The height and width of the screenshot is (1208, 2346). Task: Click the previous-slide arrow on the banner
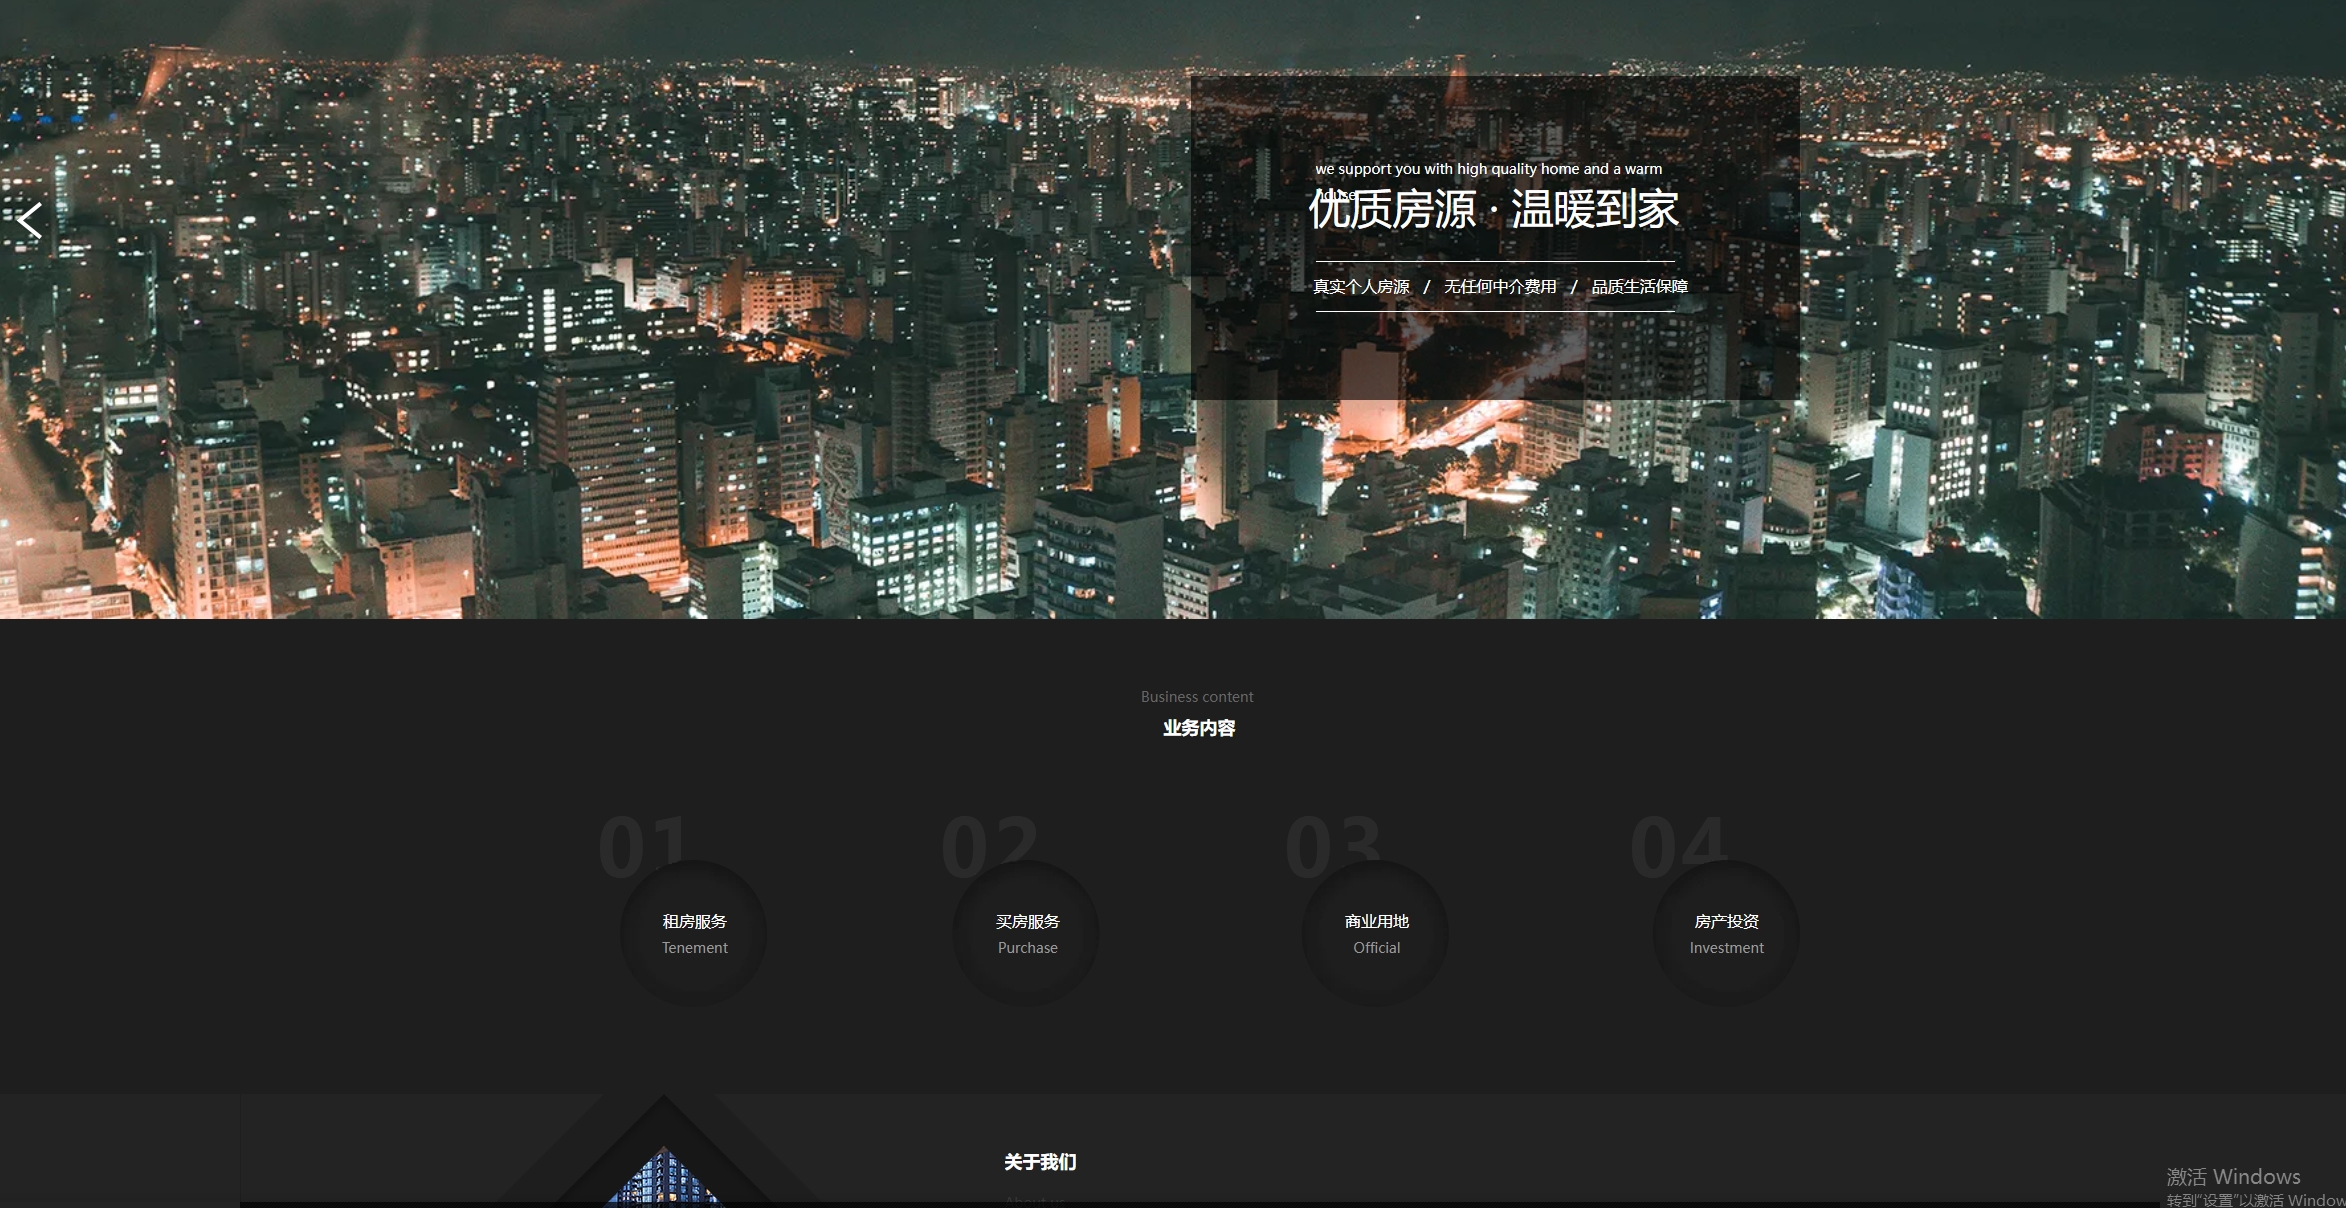pos(30,220)
